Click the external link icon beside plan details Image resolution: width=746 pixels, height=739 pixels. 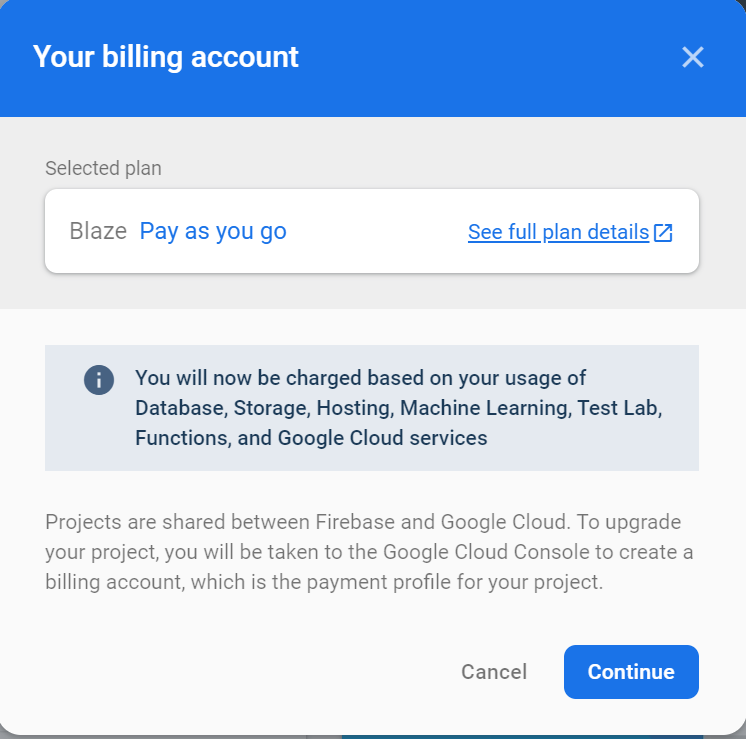click(x=663, y=233)
